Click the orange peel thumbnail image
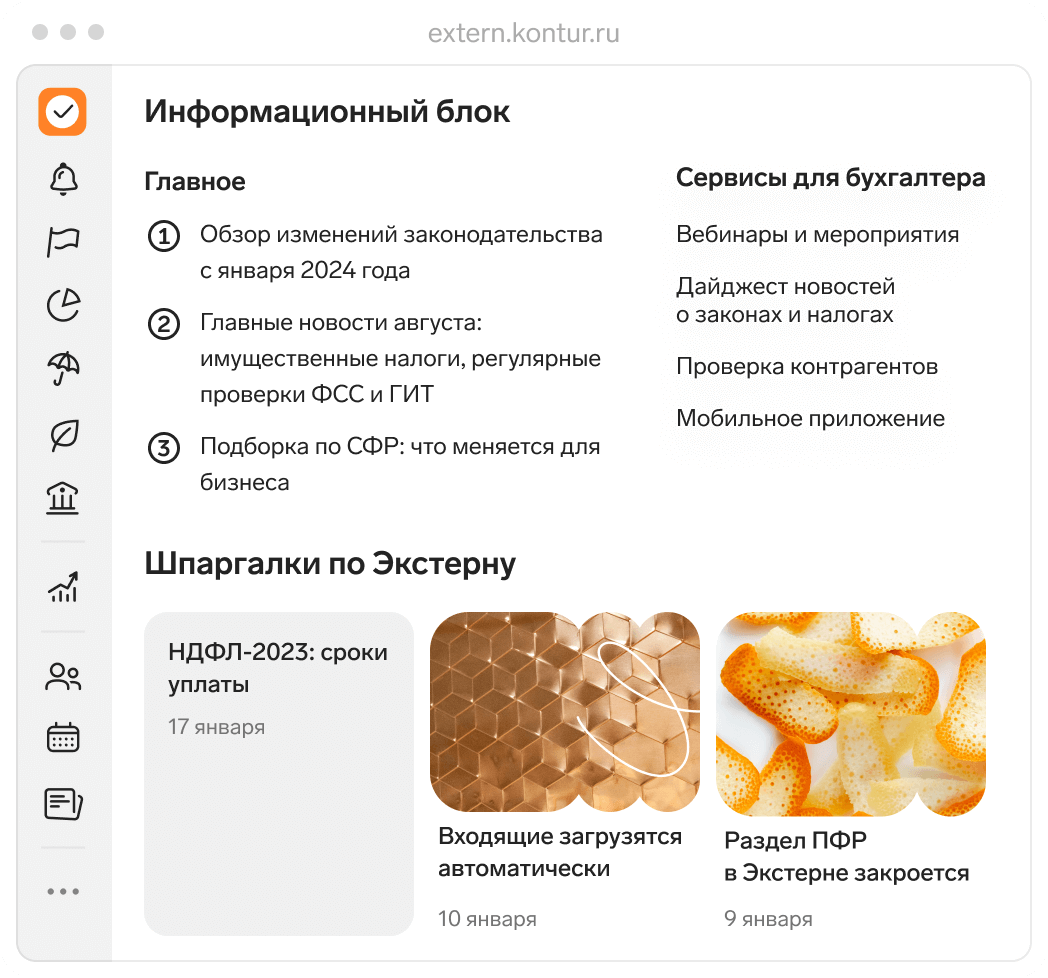Viewport: 1048px width, 978px height. [851, 714]
